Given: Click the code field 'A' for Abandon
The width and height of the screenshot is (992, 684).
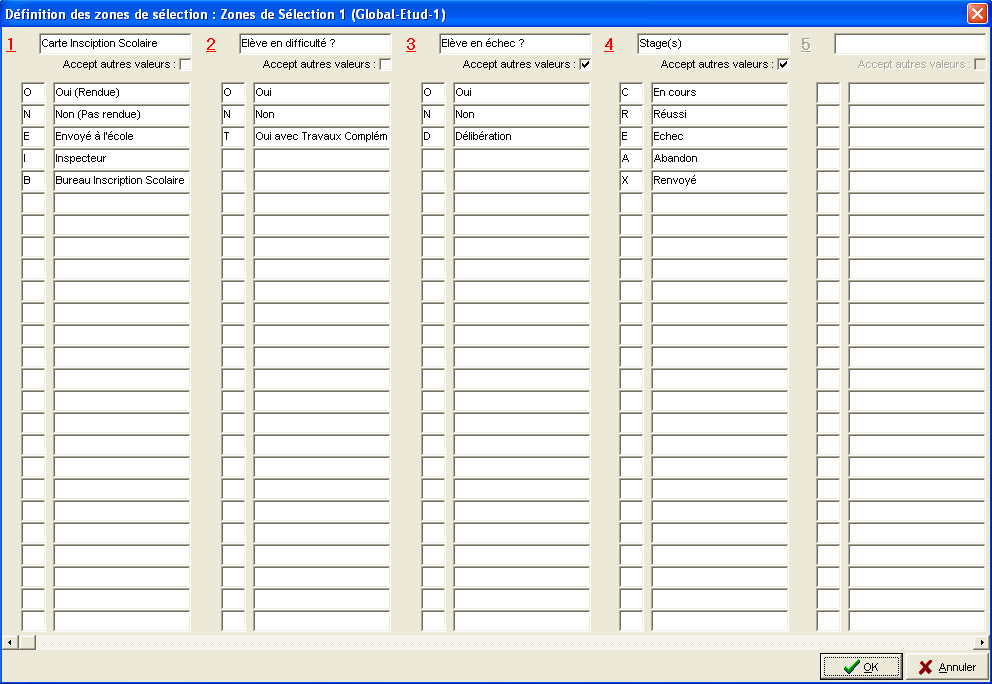Looking at the screenshot, I should [x=631, y=159].
